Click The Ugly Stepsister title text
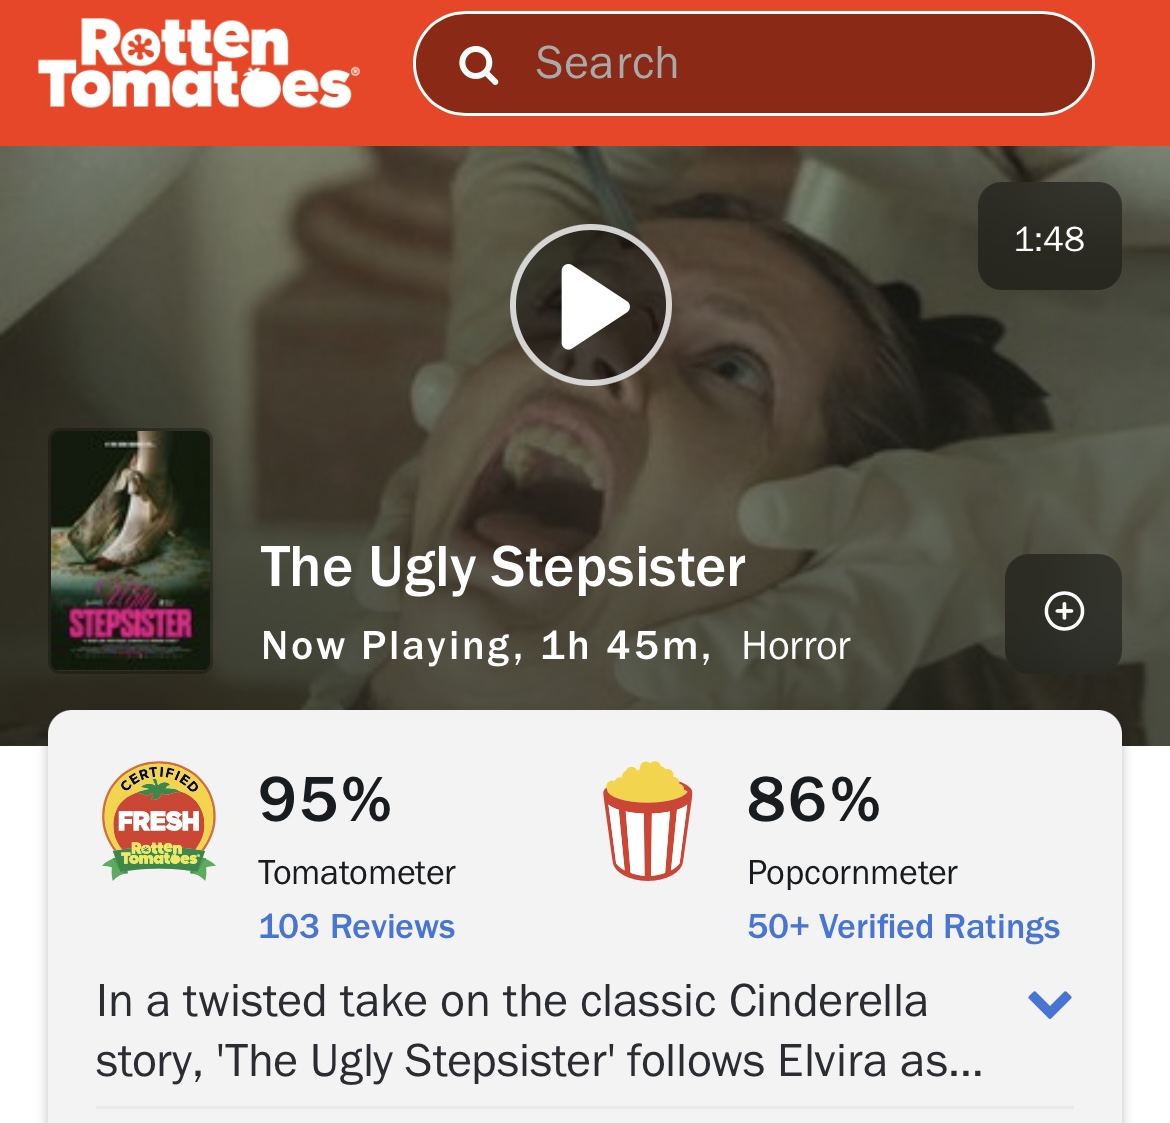1170x1123 pixels. (x=503, y=569)
